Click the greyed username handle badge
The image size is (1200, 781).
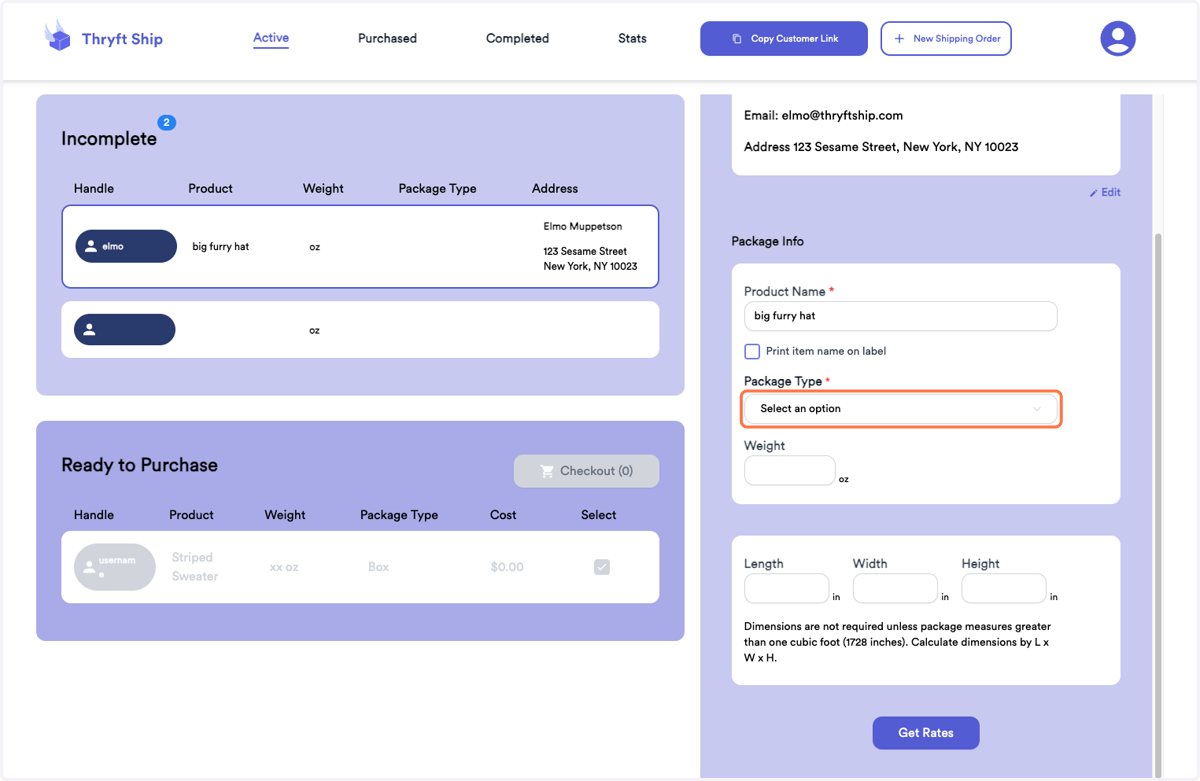click(115, 567)
